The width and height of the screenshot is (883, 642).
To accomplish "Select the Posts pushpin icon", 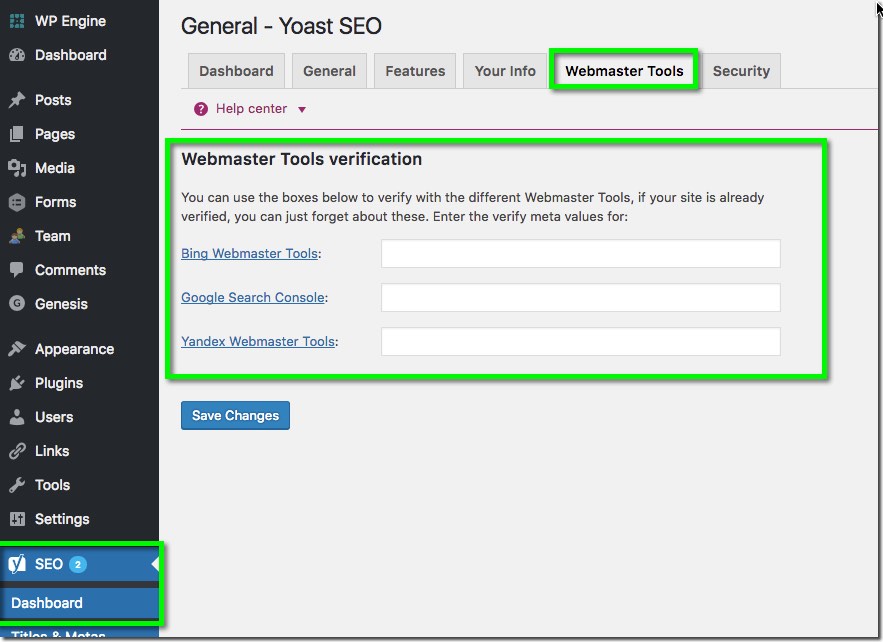I will (16, 100).
